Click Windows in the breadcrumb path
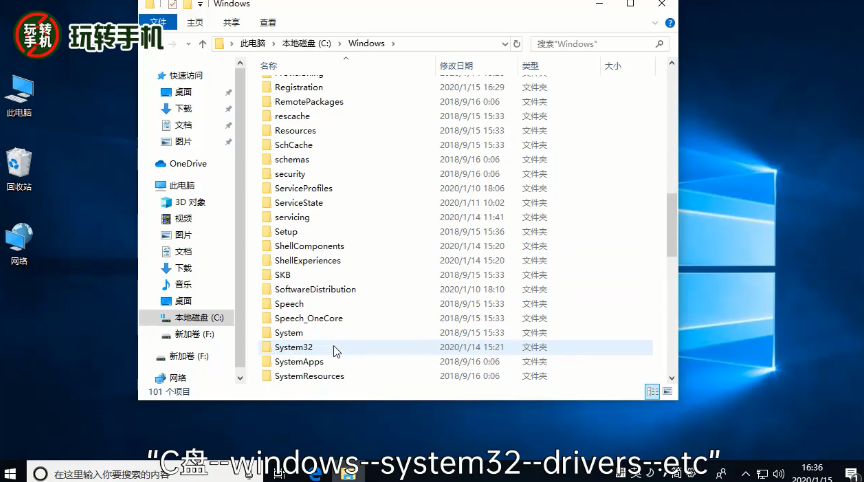The image size is (864, 482). coord(366,44)
